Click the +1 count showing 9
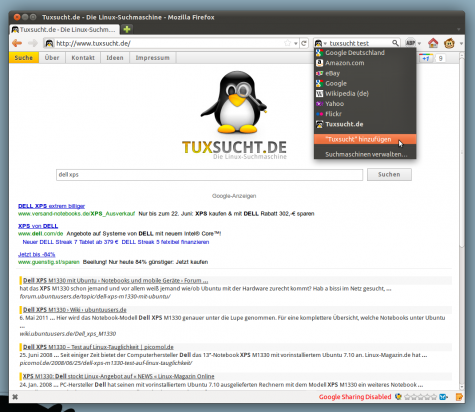 tap(440, 58)
